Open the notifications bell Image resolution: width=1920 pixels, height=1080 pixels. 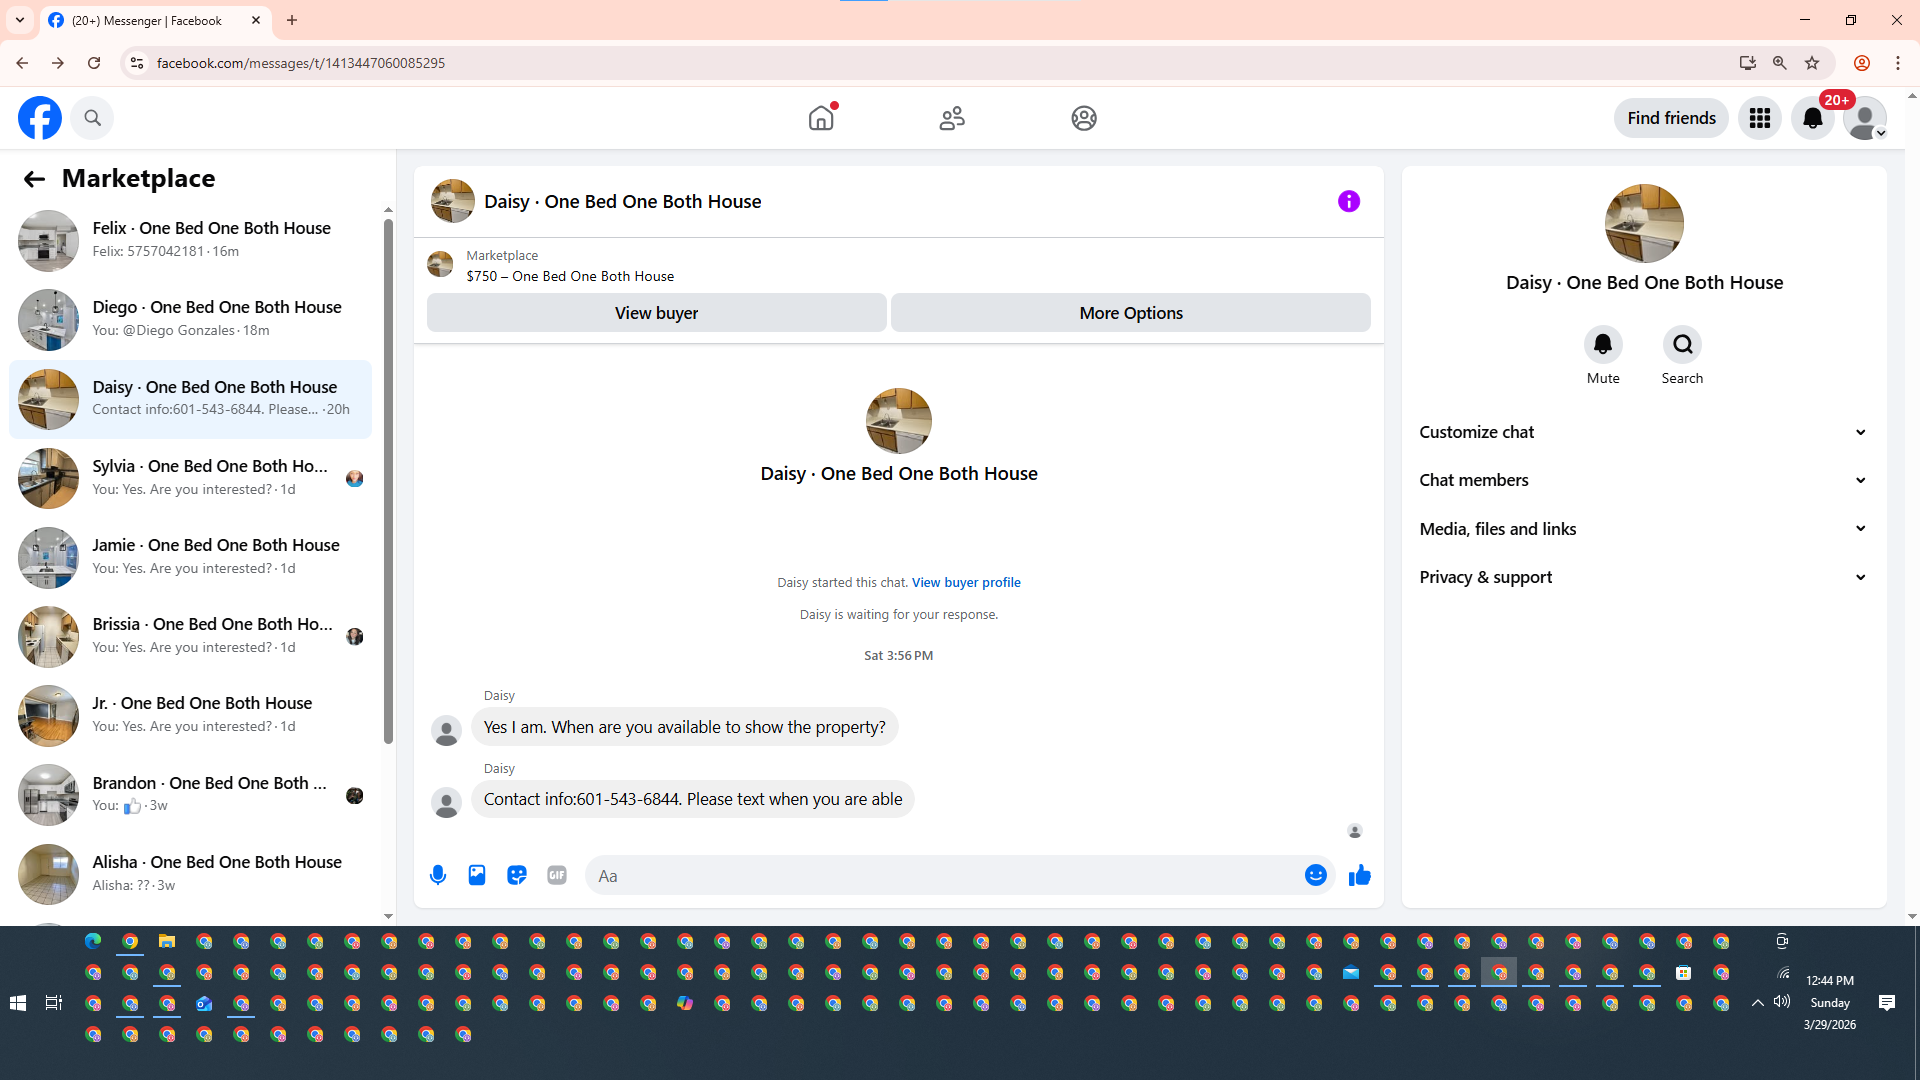[1812, 118]
